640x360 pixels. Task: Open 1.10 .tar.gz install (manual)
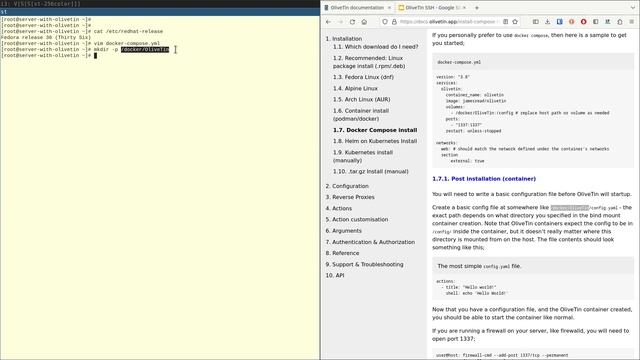pyautogui.click(x=371, y=172)
